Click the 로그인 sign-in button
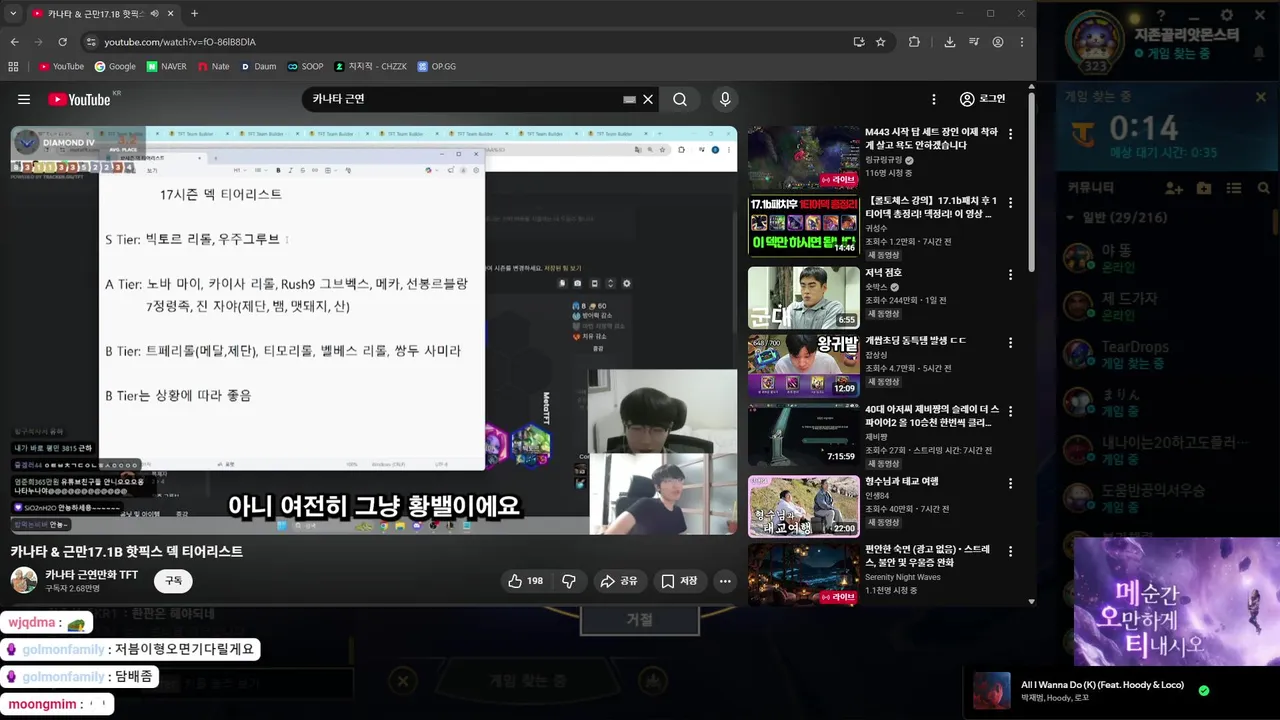Image resolution: width=1280 pixels, height=720 pixels. pyautogui.click(x=982, y=99)
